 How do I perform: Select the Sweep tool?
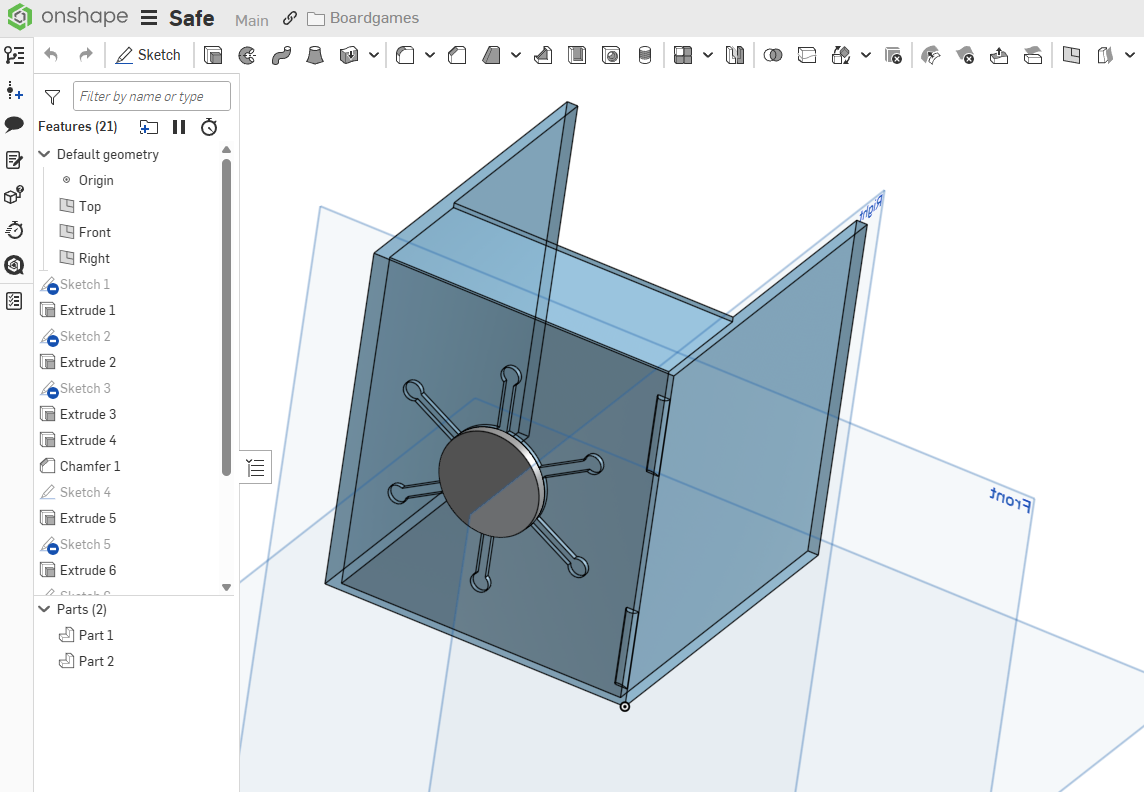pyautogui.click(x=281, y=55)
